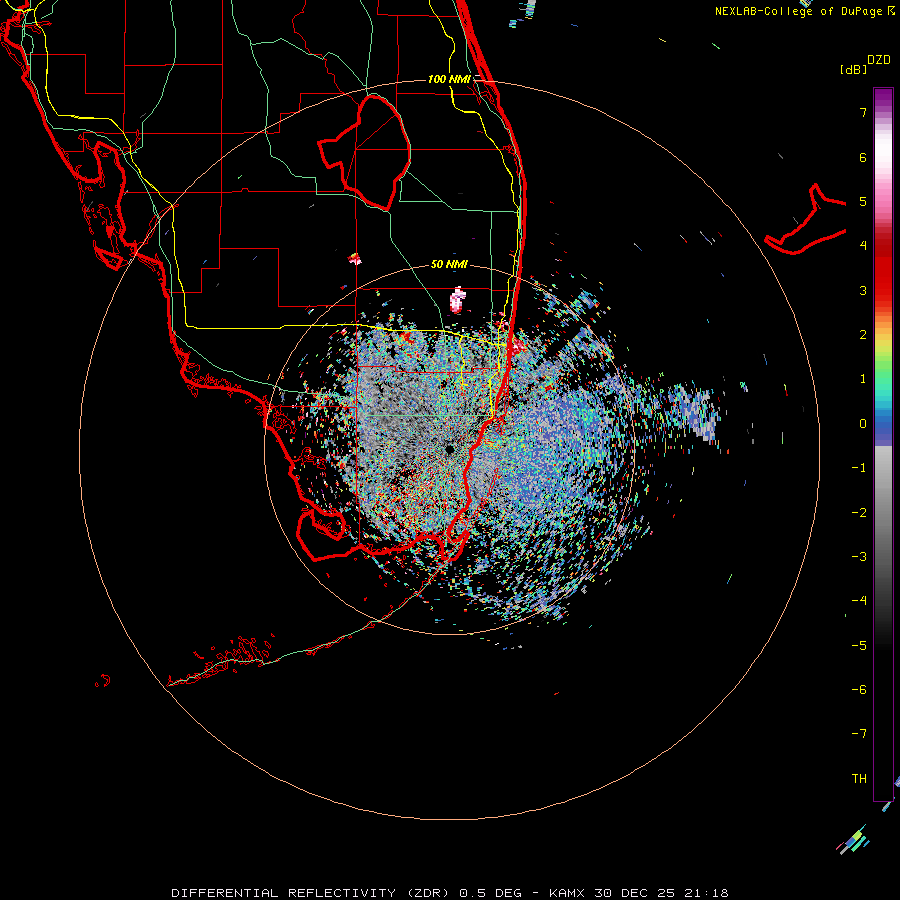Click the 0 value on the color scale
Screen dimensions: 900x900
pos(863,424)
